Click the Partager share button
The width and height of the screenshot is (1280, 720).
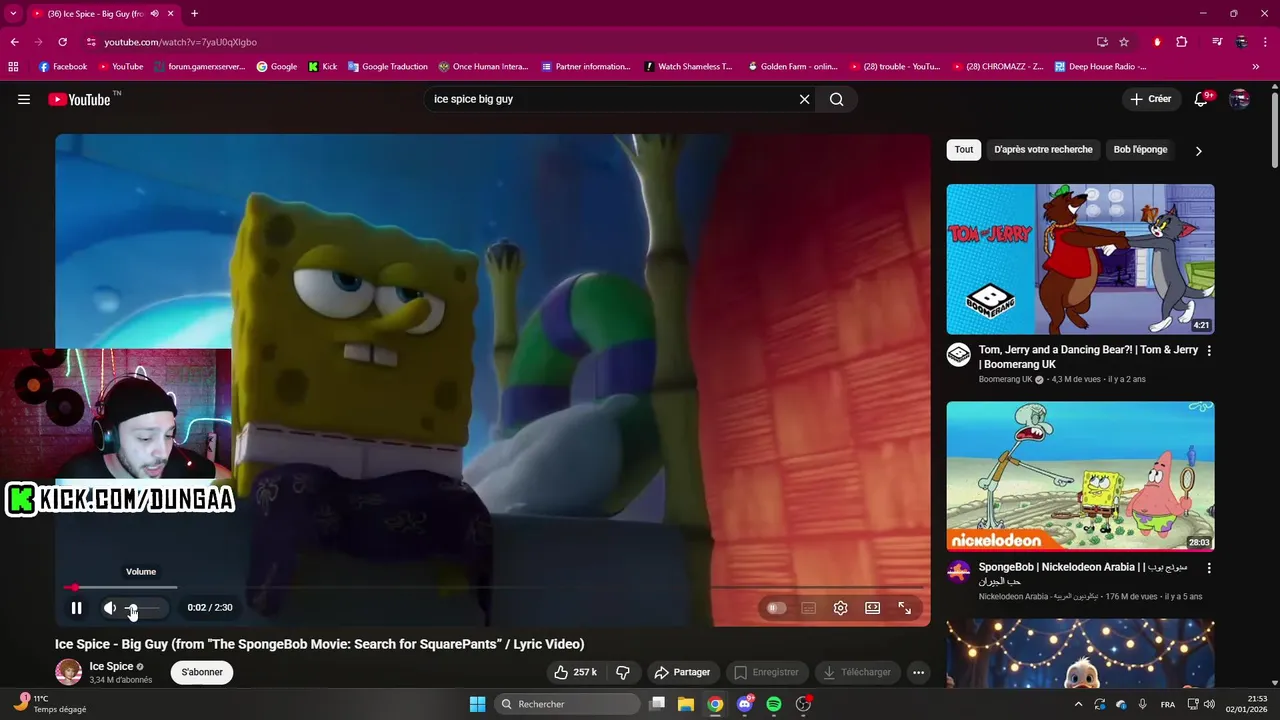[x=682, y=672]
